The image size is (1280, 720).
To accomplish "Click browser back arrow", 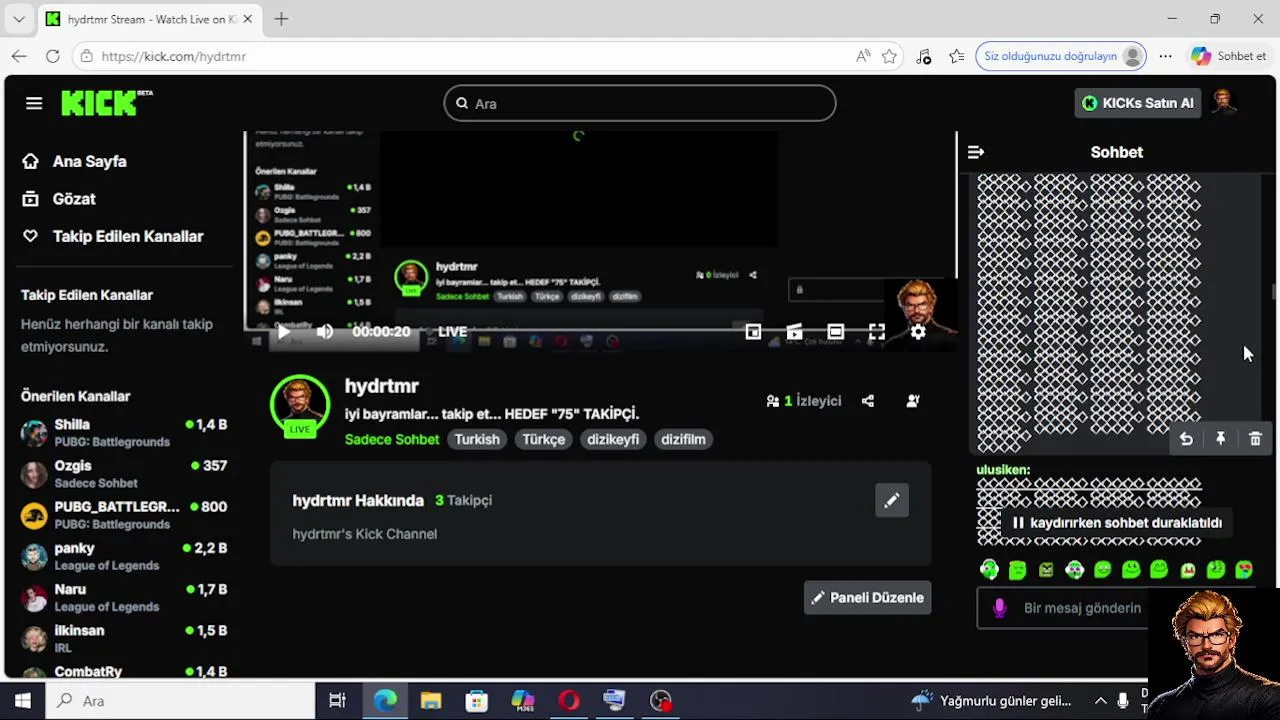I will [x=19, y=56].
